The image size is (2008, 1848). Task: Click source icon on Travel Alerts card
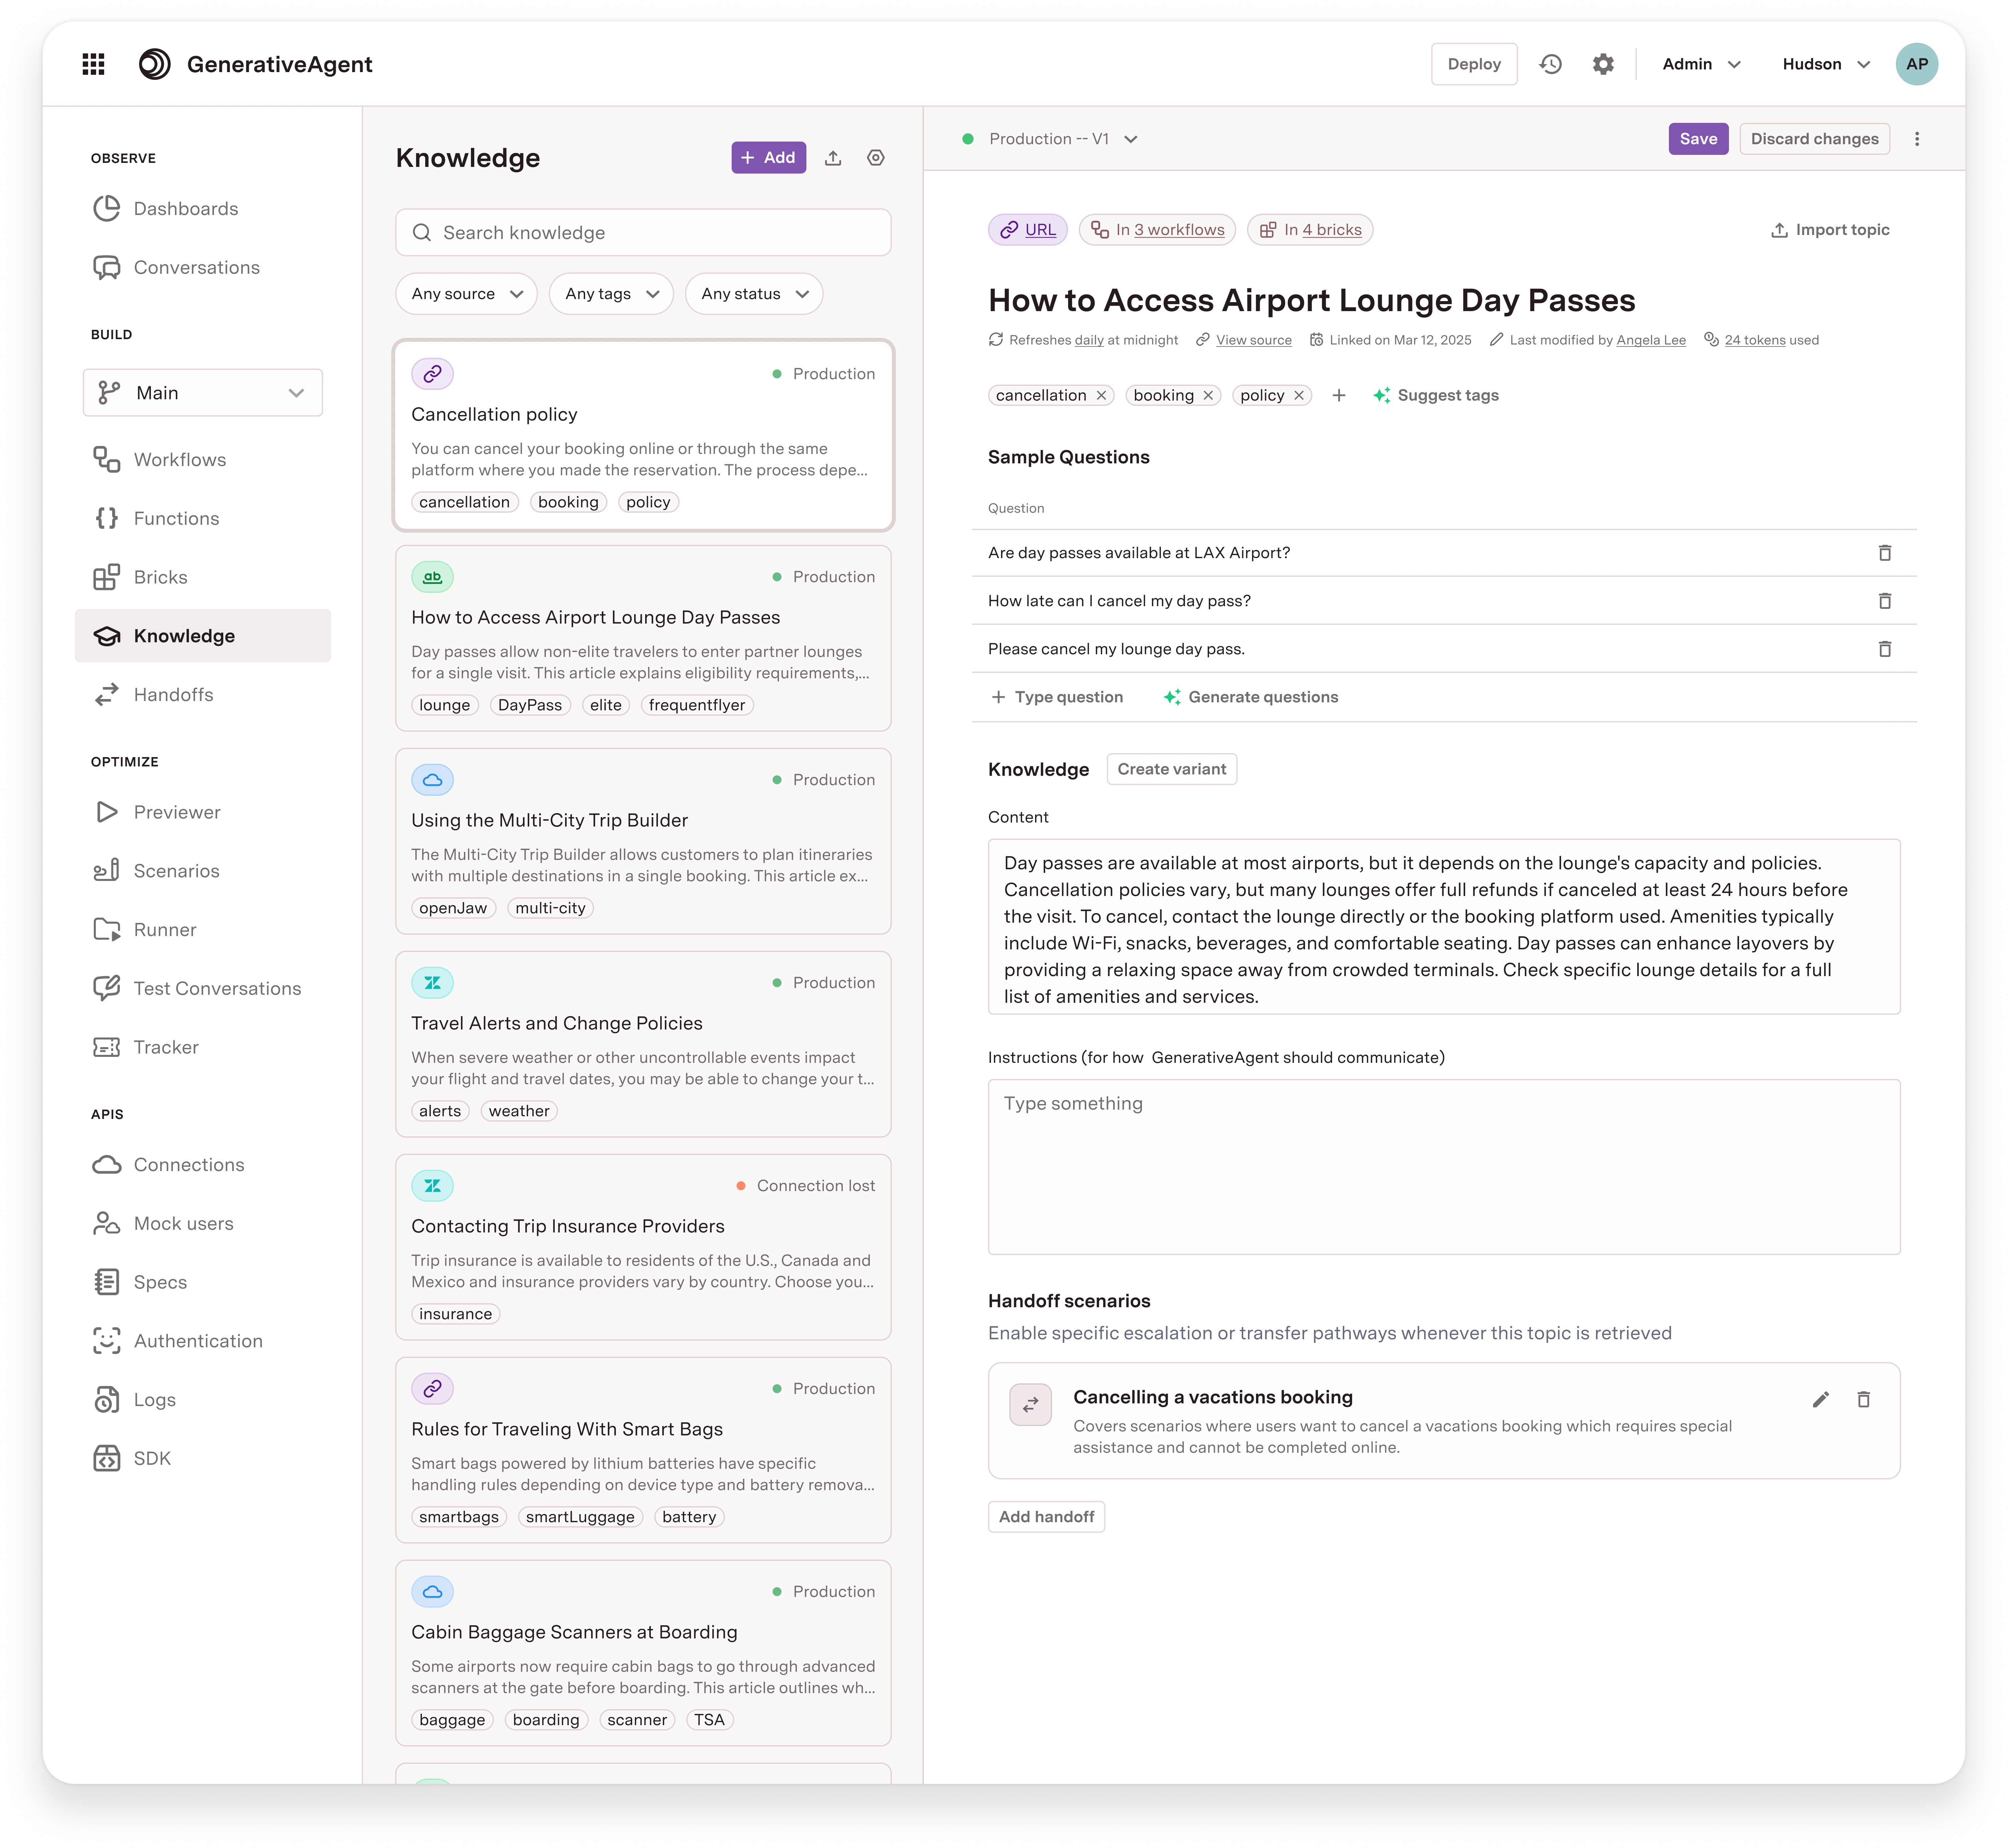tap(432, 983)
